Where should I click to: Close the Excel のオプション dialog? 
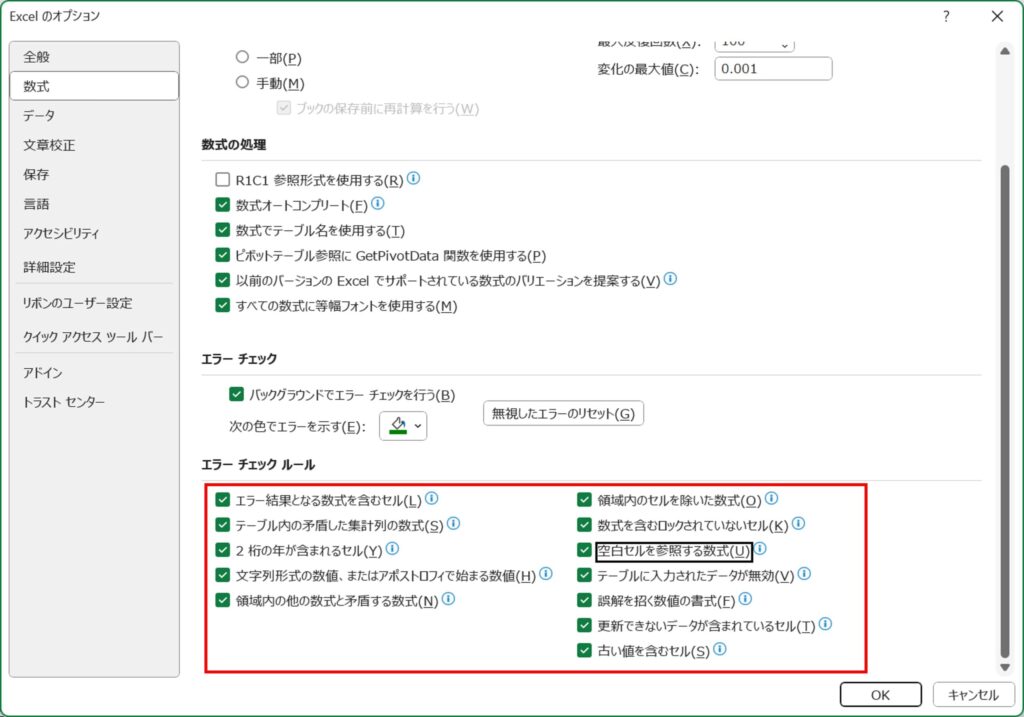pyautogui.click(x=997, y=16)
